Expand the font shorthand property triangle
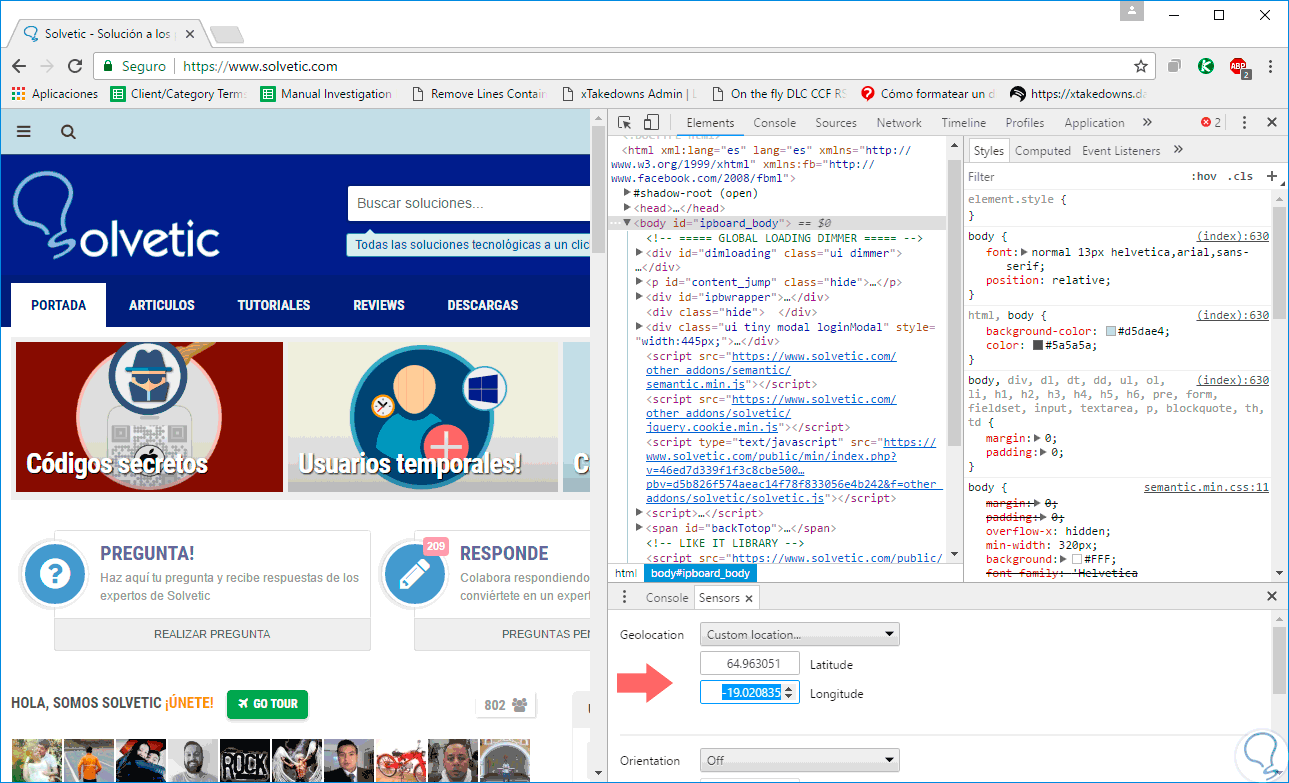1289x783 pixels. pyautogui.click(x=1024, y=253)
